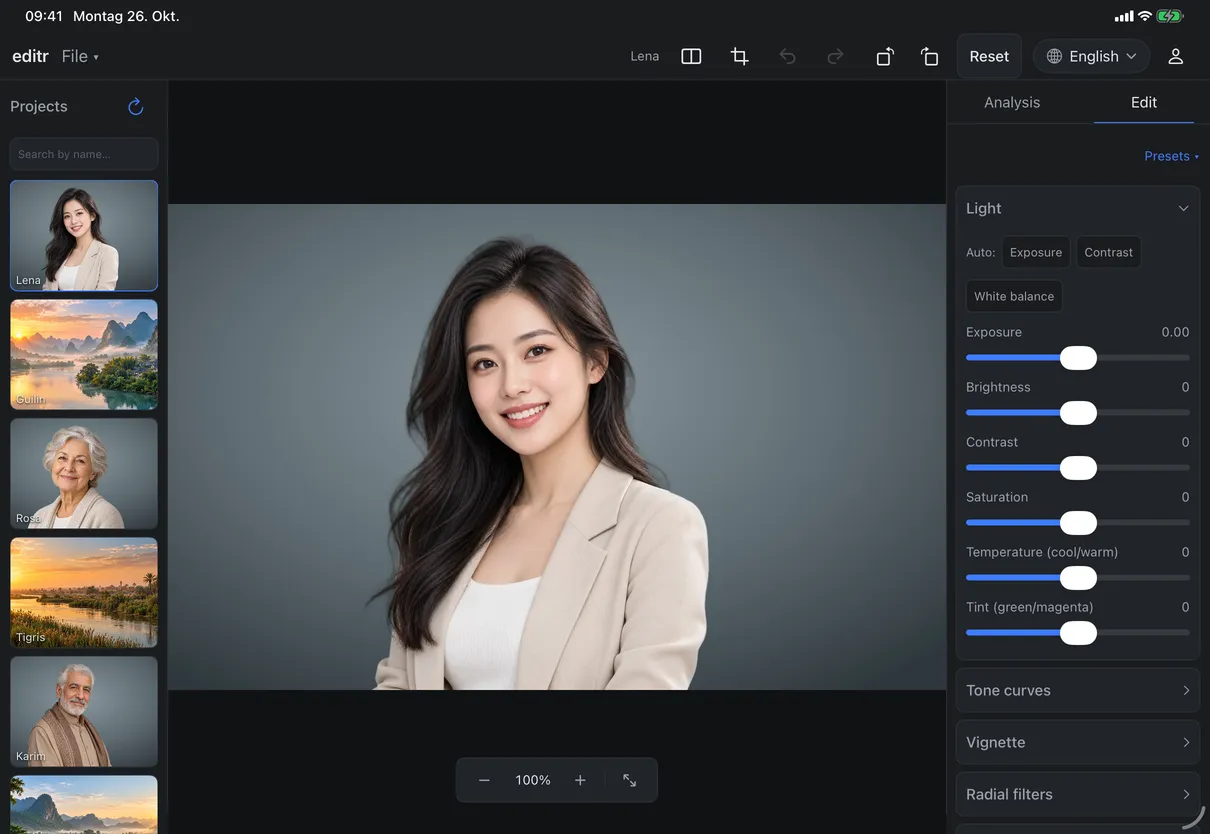
Task: Refresh the Projects list
Action: click(x=136, y=106)
